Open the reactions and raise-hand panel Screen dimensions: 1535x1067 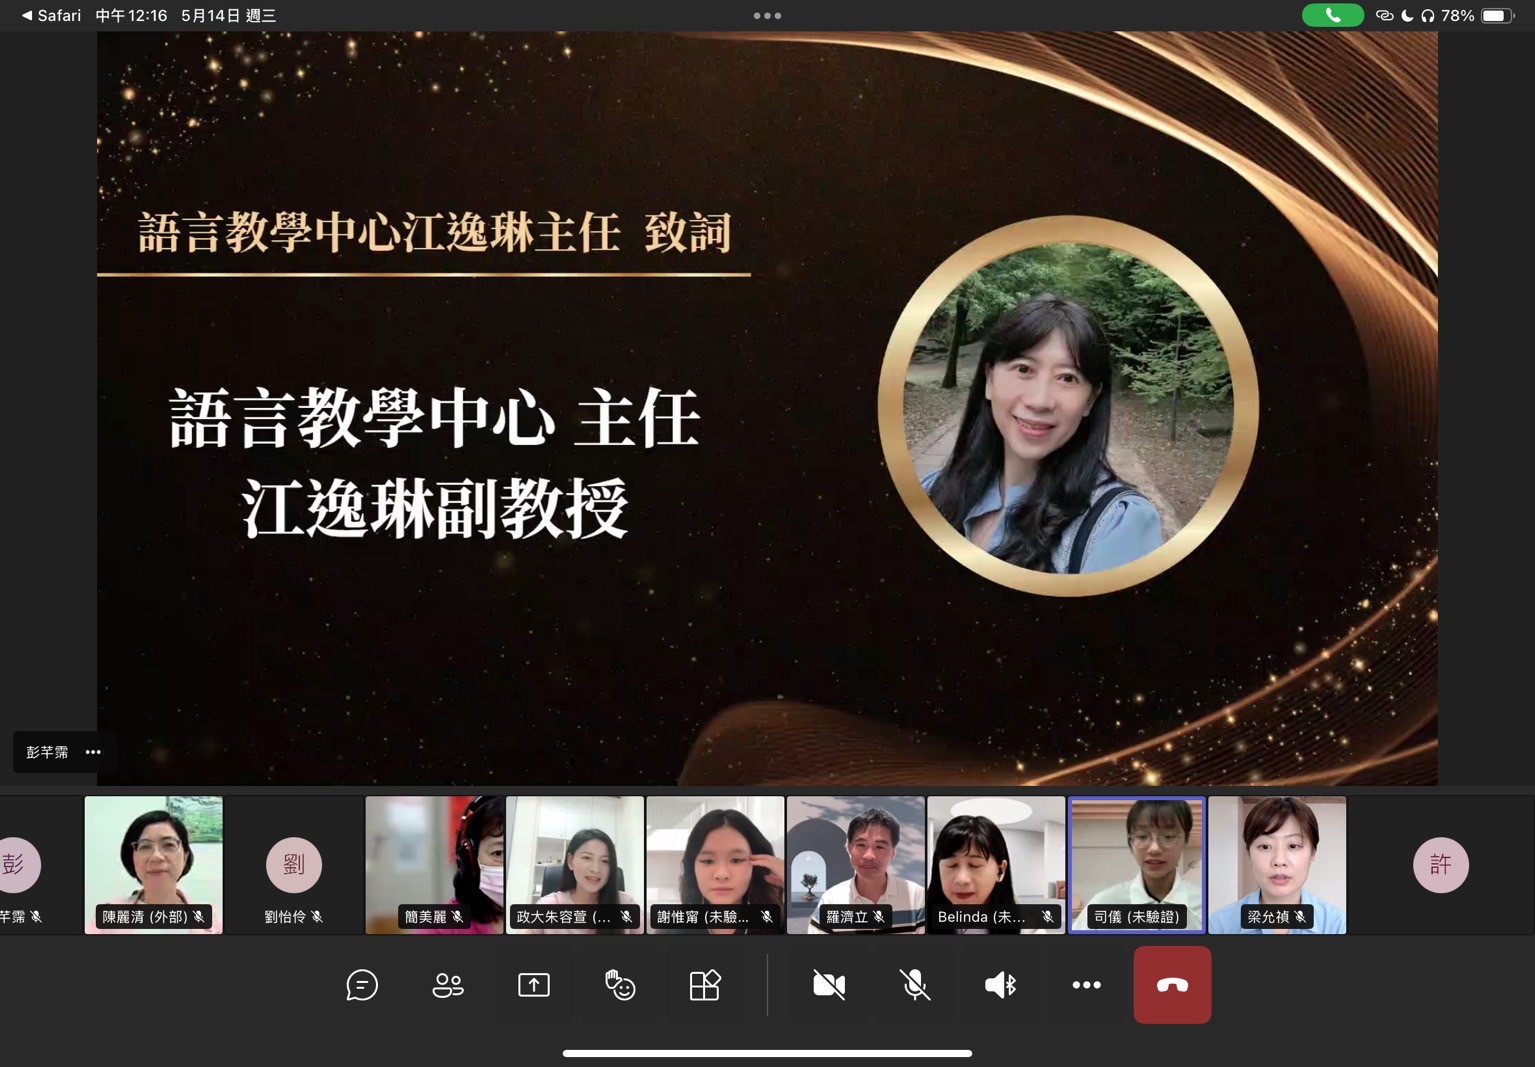(x=620, y=985)
